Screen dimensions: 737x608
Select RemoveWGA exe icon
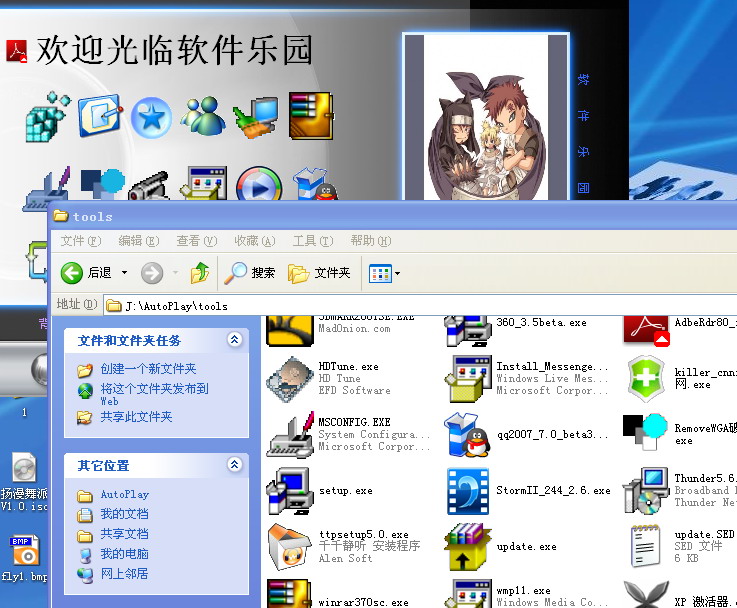(x=646, y=432)
